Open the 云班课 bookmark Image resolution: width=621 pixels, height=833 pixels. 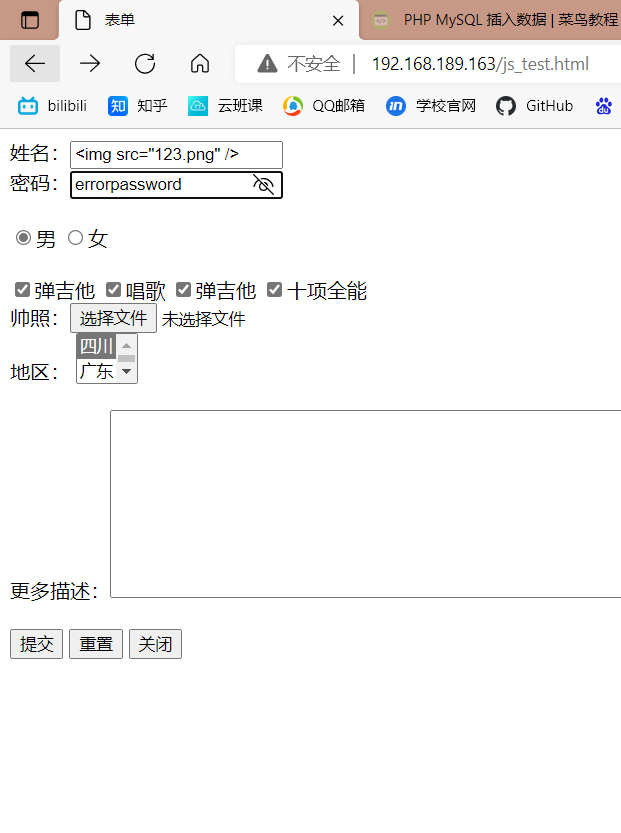(225, 106)
